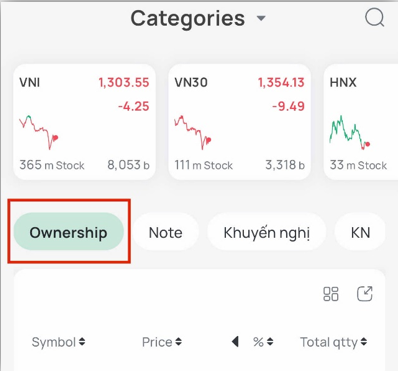Screen dimensions: 398x371
Task: Open the VNI index card
Action: click(84, 122)
